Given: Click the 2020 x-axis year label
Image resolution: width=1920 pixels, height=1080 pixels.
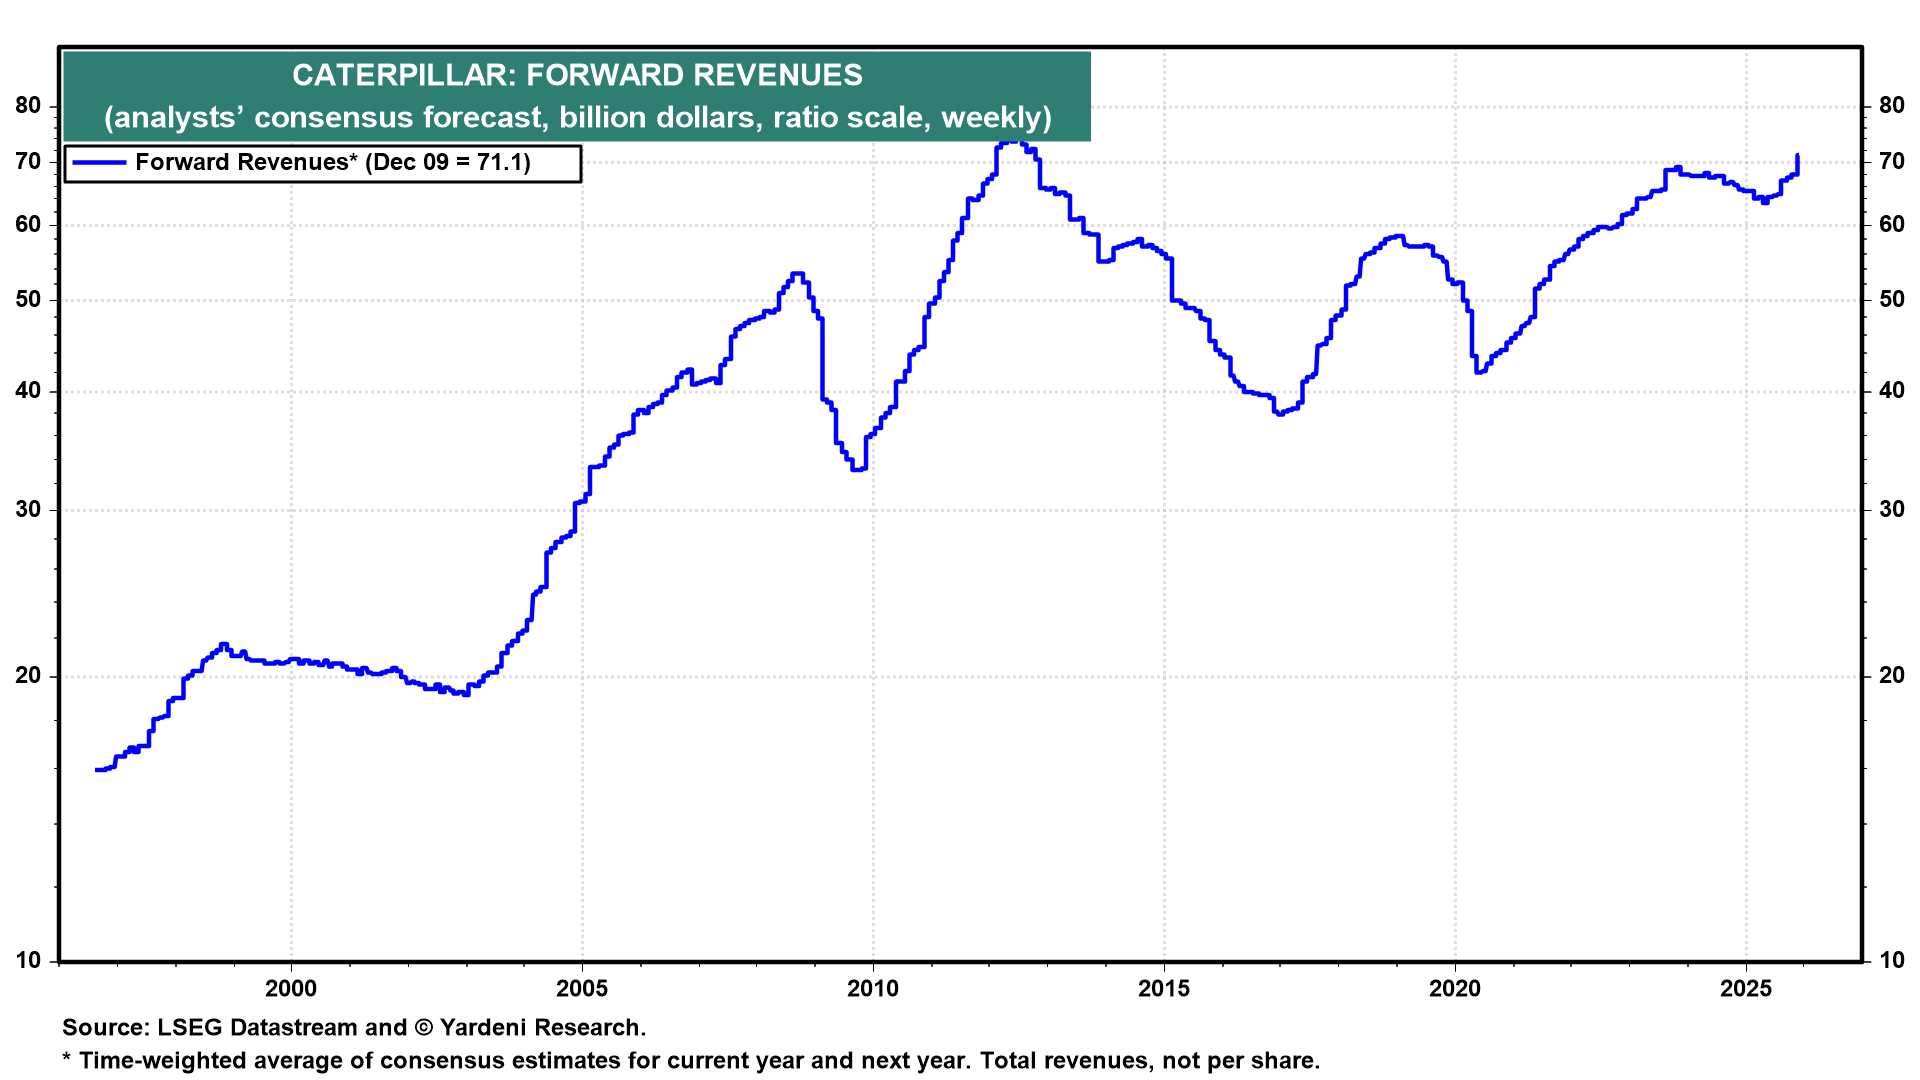Looking at the screenshot, I should pos(1455,989).
